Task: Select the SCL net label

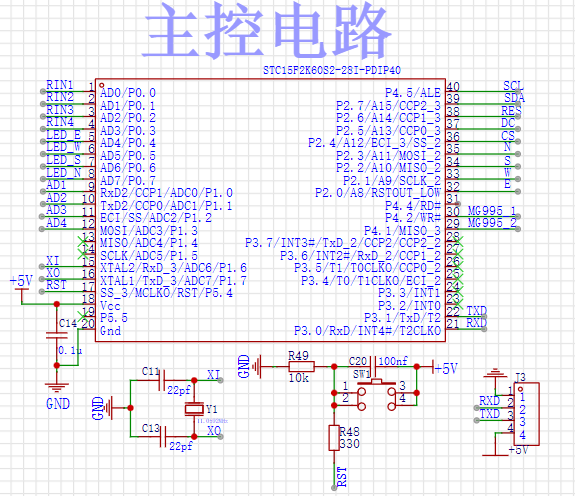Action: click(513, 86)
